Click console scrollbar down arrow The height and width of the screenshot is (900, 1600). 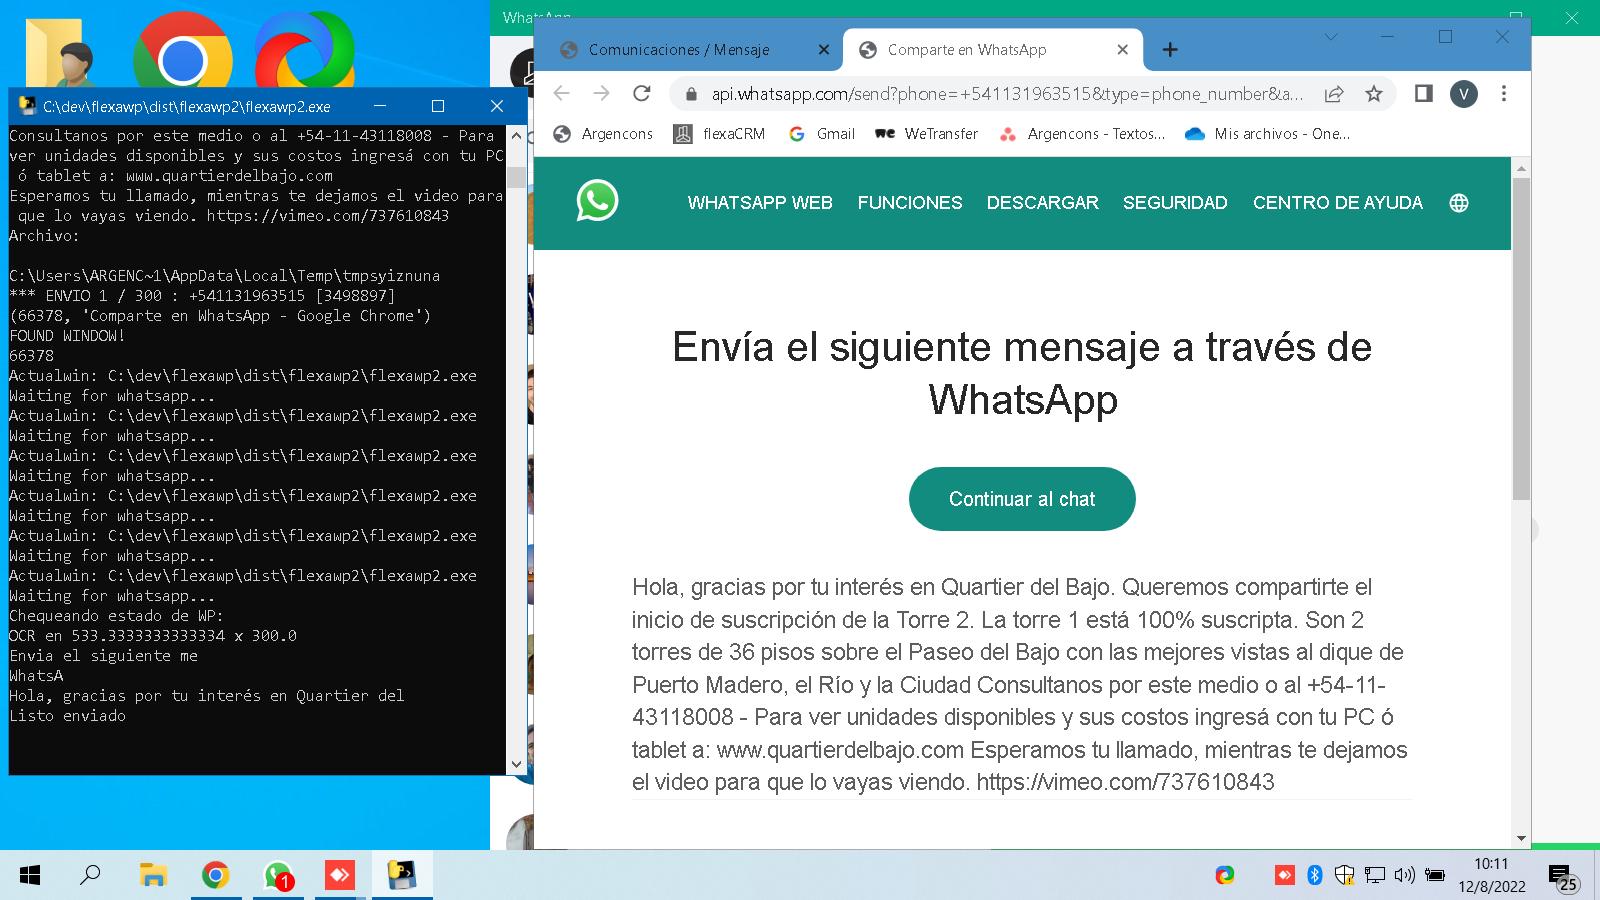(516, 764)
